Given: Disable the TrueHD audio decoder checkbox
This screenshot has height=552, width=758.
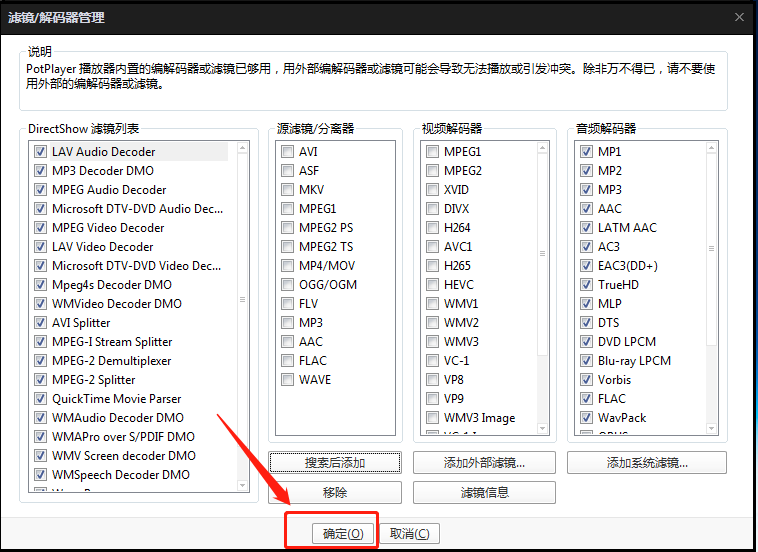Looking at the screenshot, I should (587, 285).
